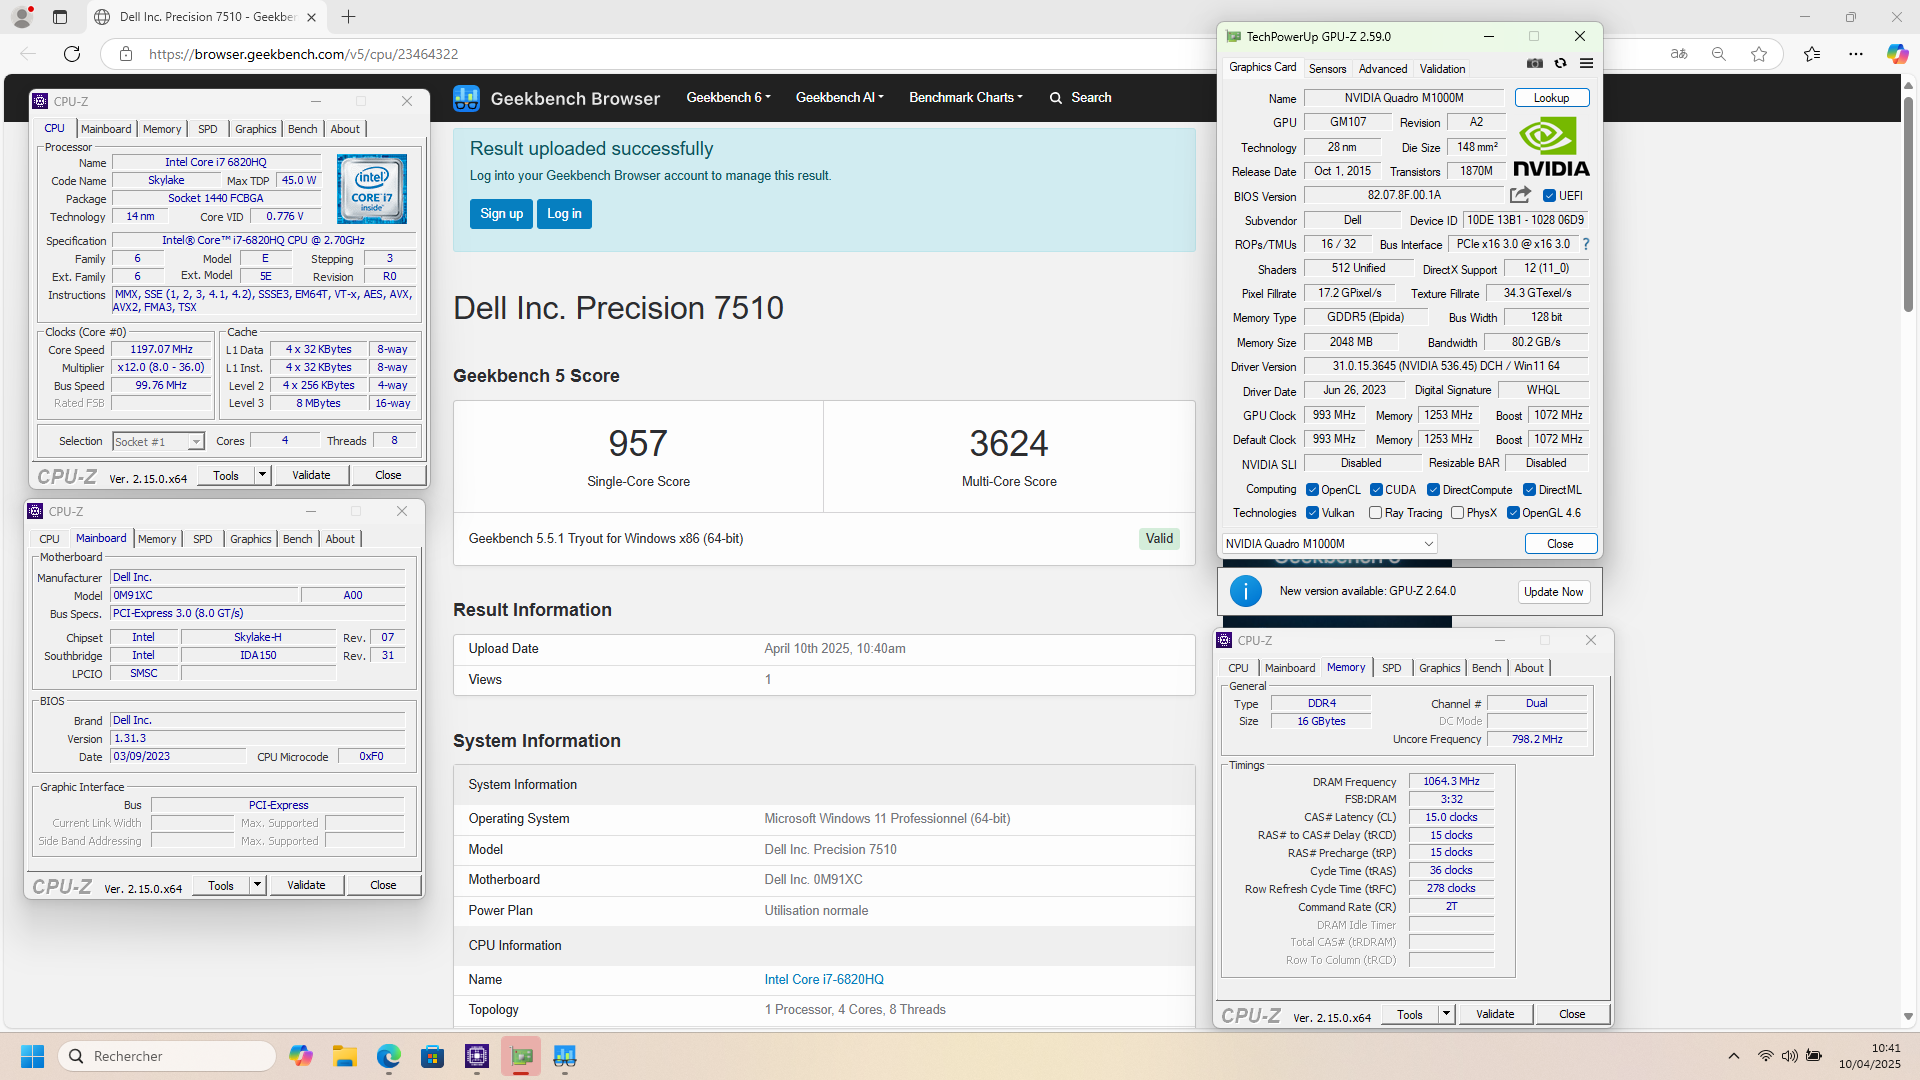Image resolution: width=1920 pixels, height=1080 pixels.
Task: Click the Sign up button
Action: pyautogui.click(x=501, y=214)
